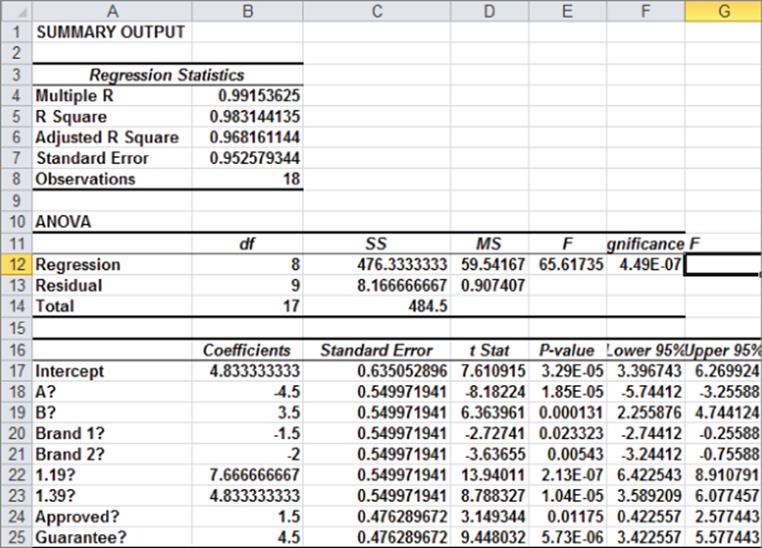
Task: Click the Approved? variable label
Action: click(77, 516)
